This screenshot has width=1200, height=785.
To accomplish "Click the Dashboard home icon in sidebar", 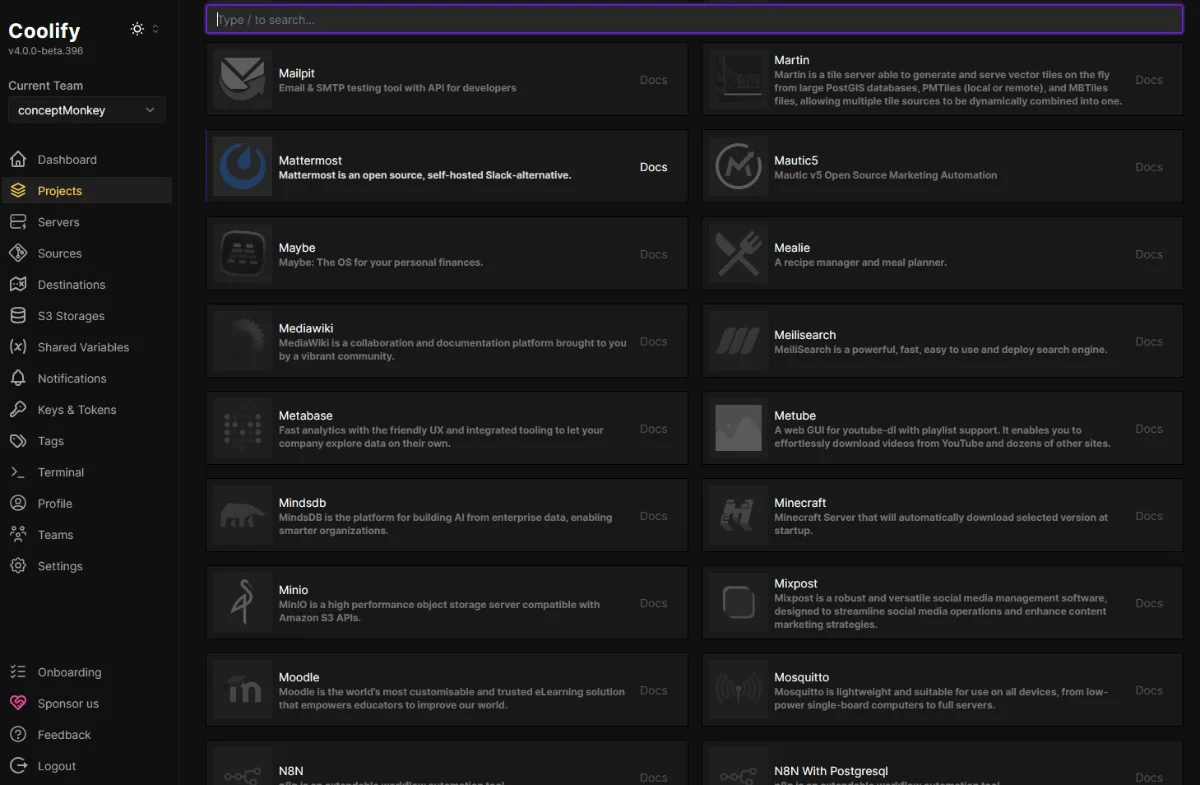I will (18, 159).
